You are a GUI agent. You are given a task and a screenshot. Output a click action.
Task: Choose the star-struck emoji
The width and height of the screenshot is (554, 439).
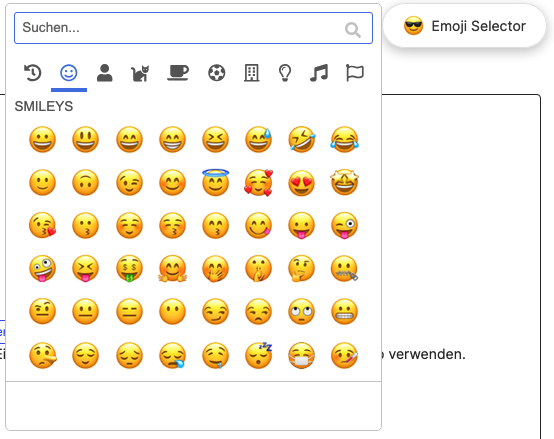[x=345, y=182]
